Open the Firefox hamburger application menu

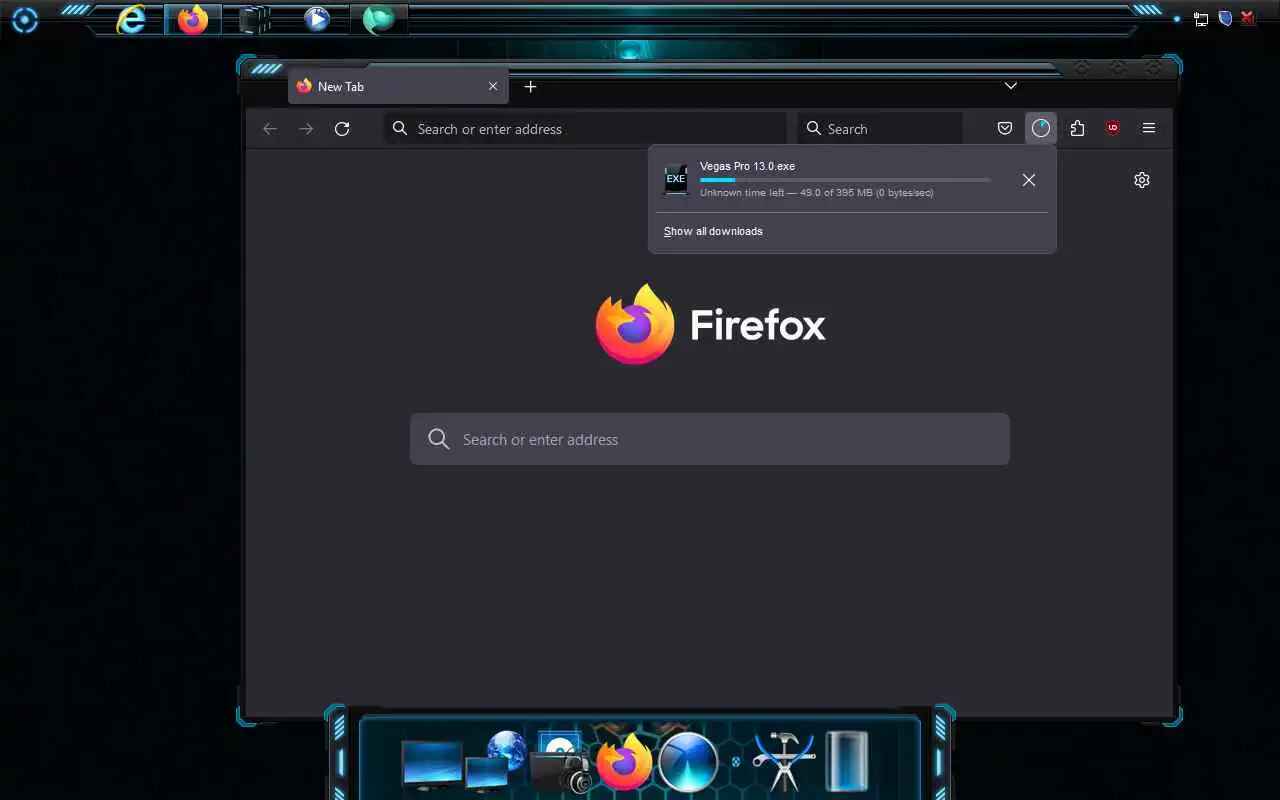[x=1149, y=128]
